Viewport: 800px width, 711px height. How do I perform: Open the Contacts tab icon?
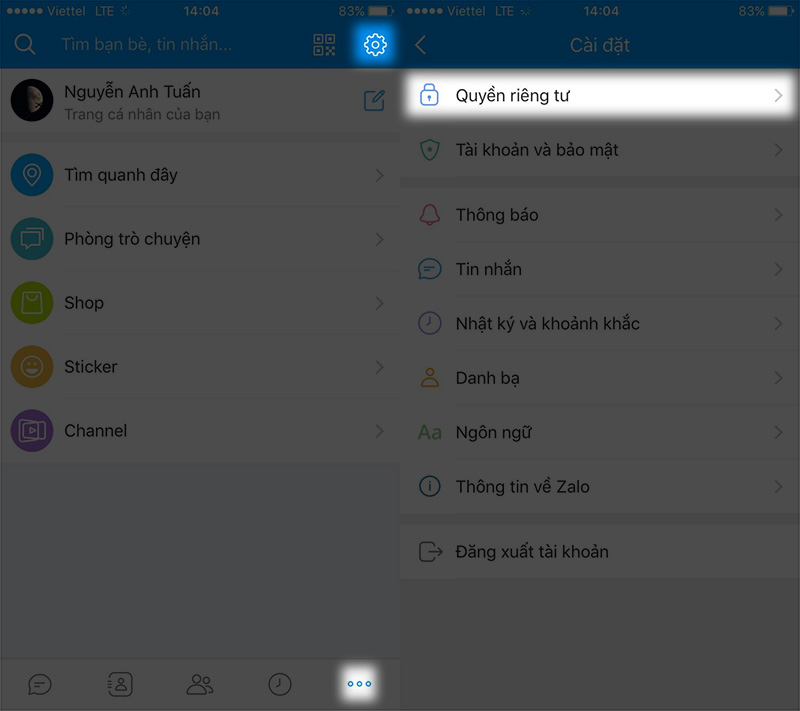[x=120, y=684]
